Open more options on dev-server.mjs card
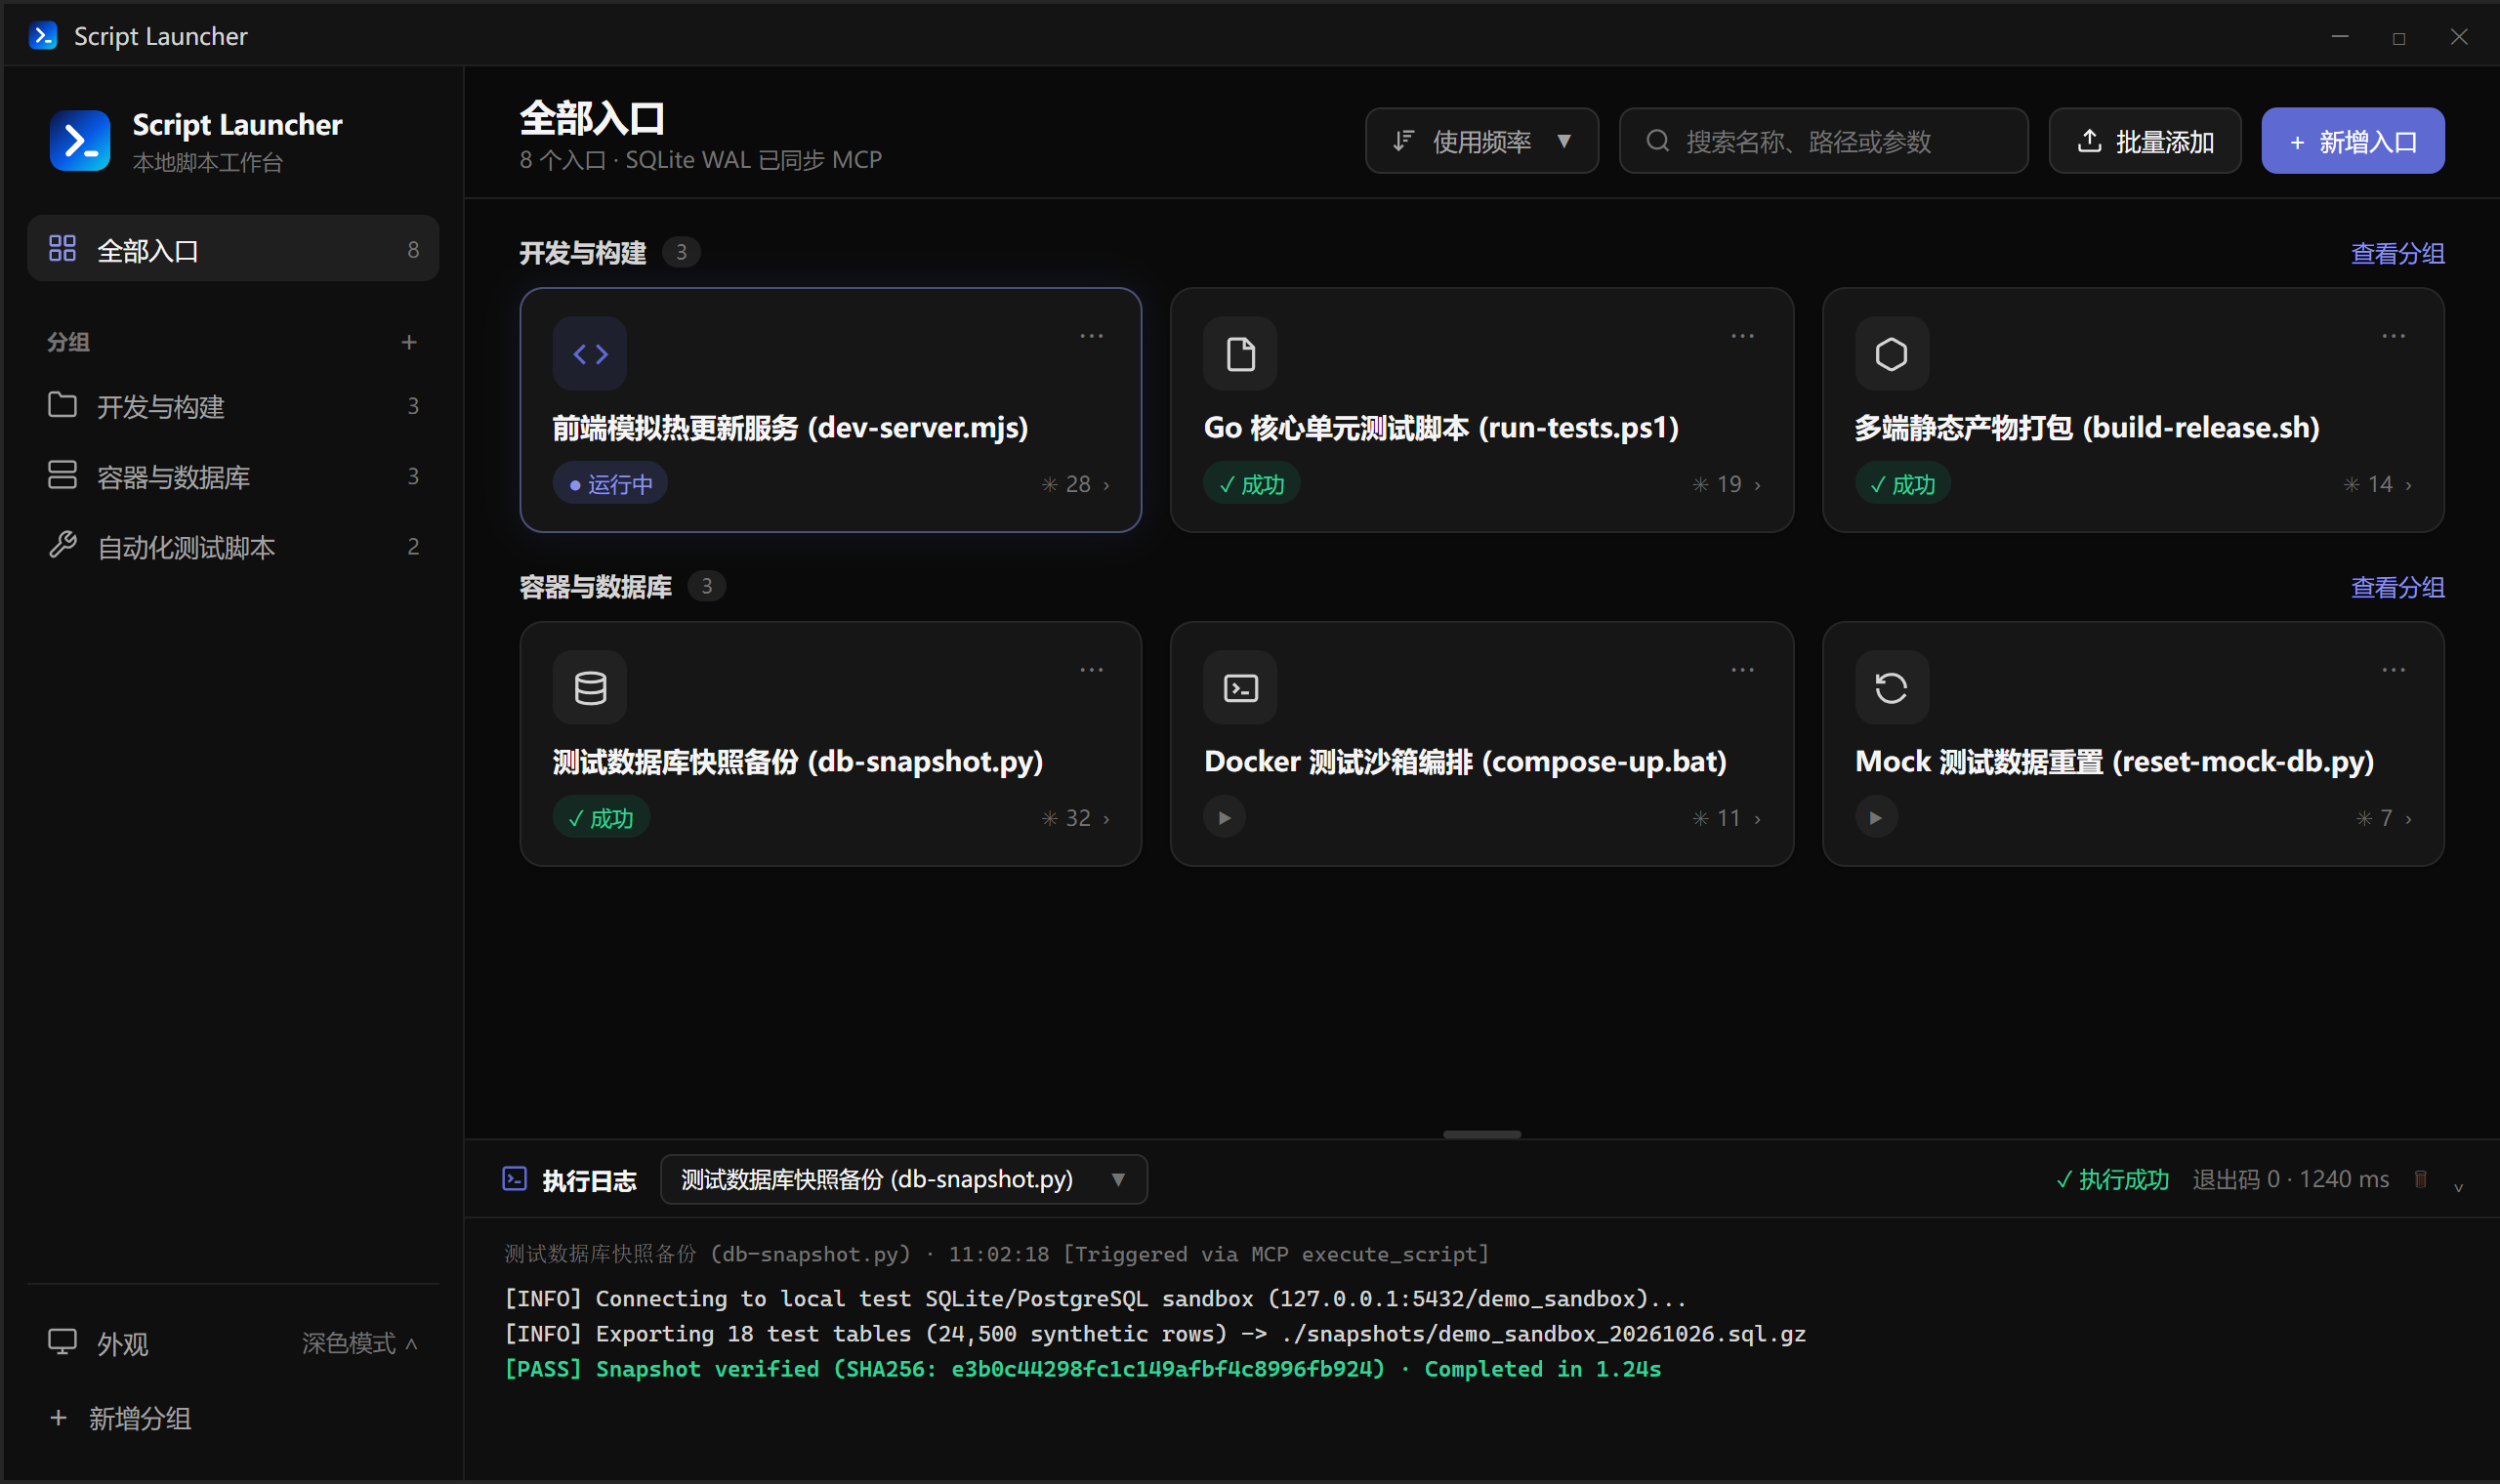This screenshot has width=2500, height=1484. (1091, 336)
